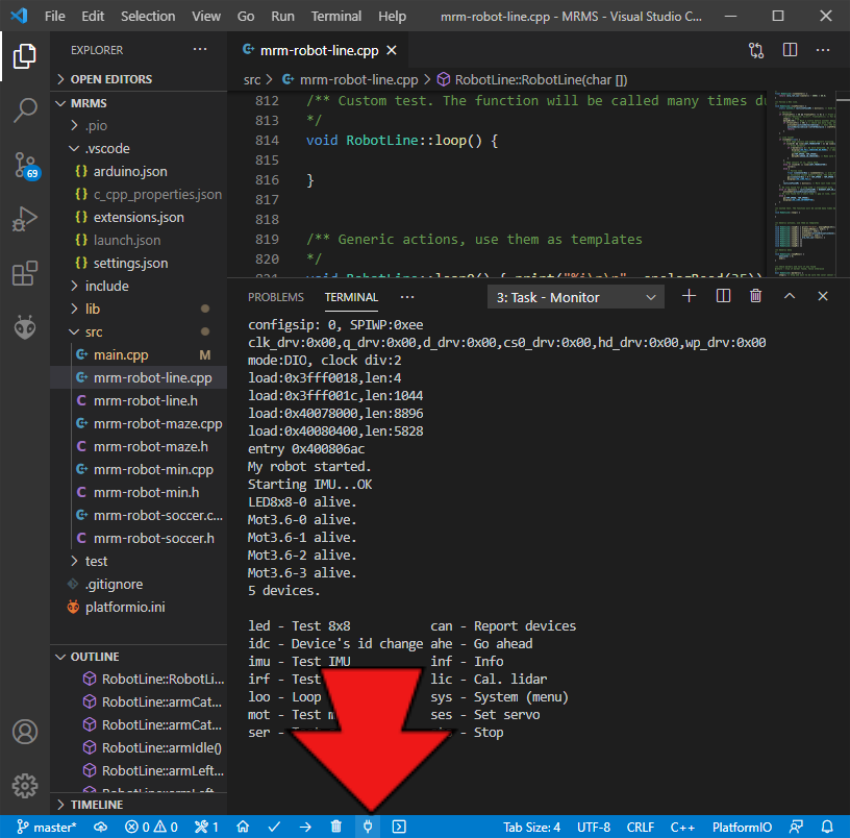Open the Extensions view
Viewport: 850px width, 838px height.
25,273
